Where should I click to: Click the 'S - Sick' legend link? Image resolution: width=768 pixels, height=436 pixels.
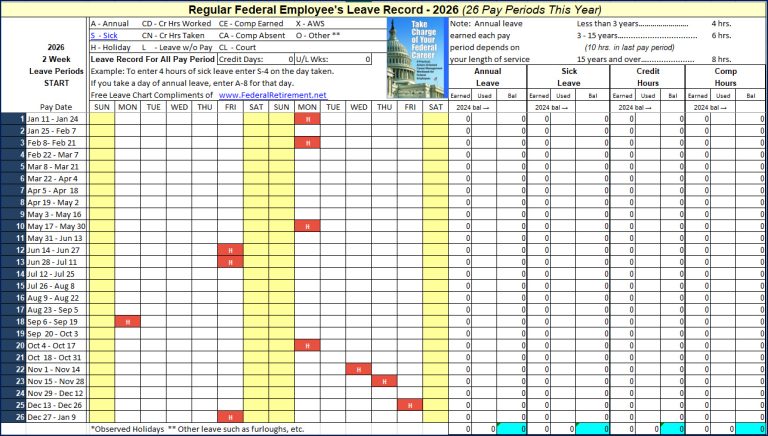click(x=104, y=35)
